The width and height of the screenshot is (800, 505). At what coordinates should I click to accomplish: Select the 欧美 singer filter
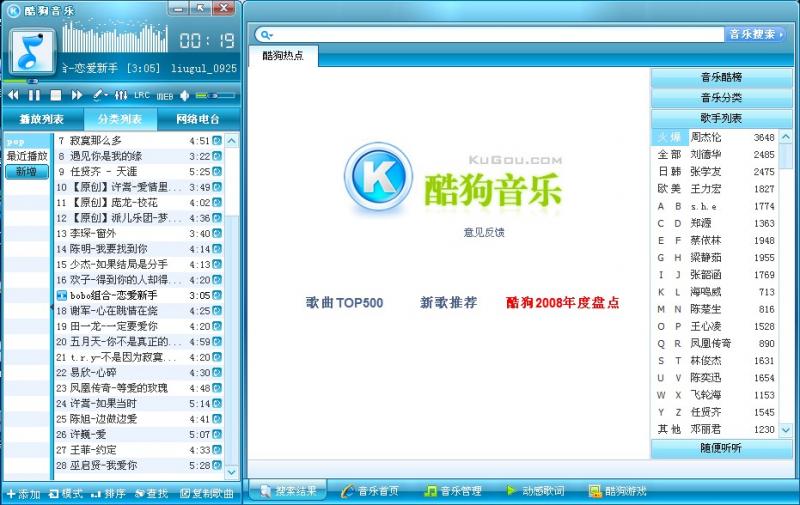[x=669, y=189]
